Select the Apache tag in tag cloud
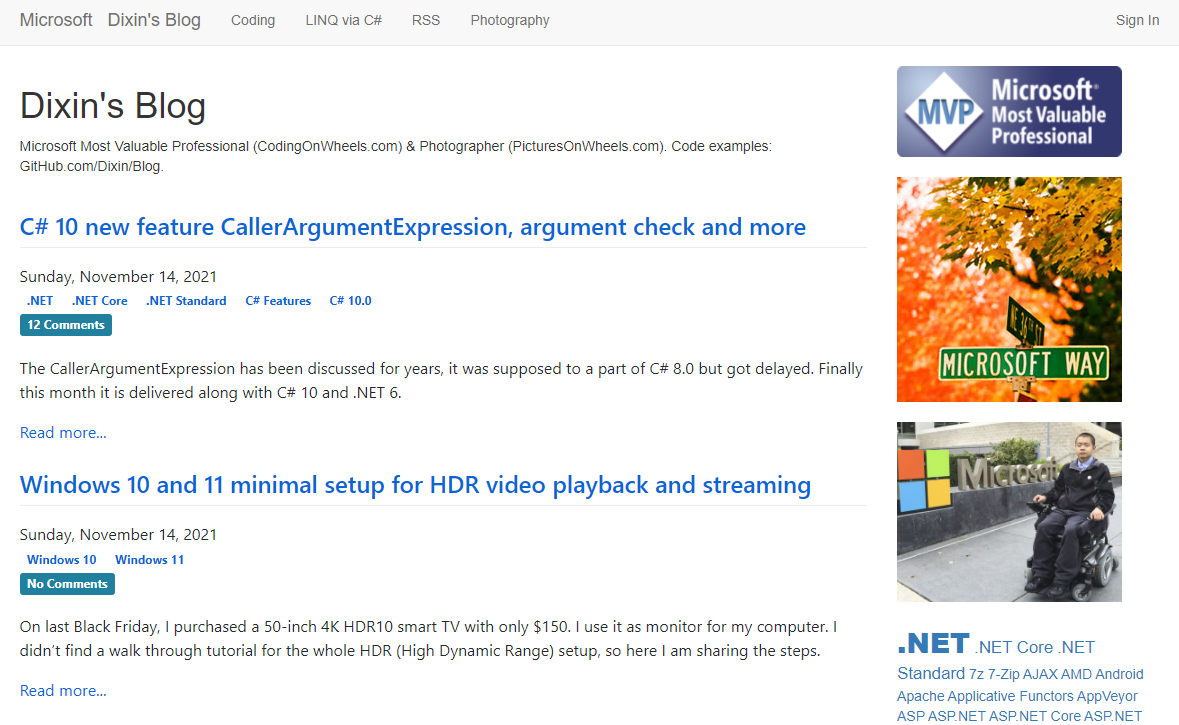1179x725 pixels. click(x=920, y=696)
